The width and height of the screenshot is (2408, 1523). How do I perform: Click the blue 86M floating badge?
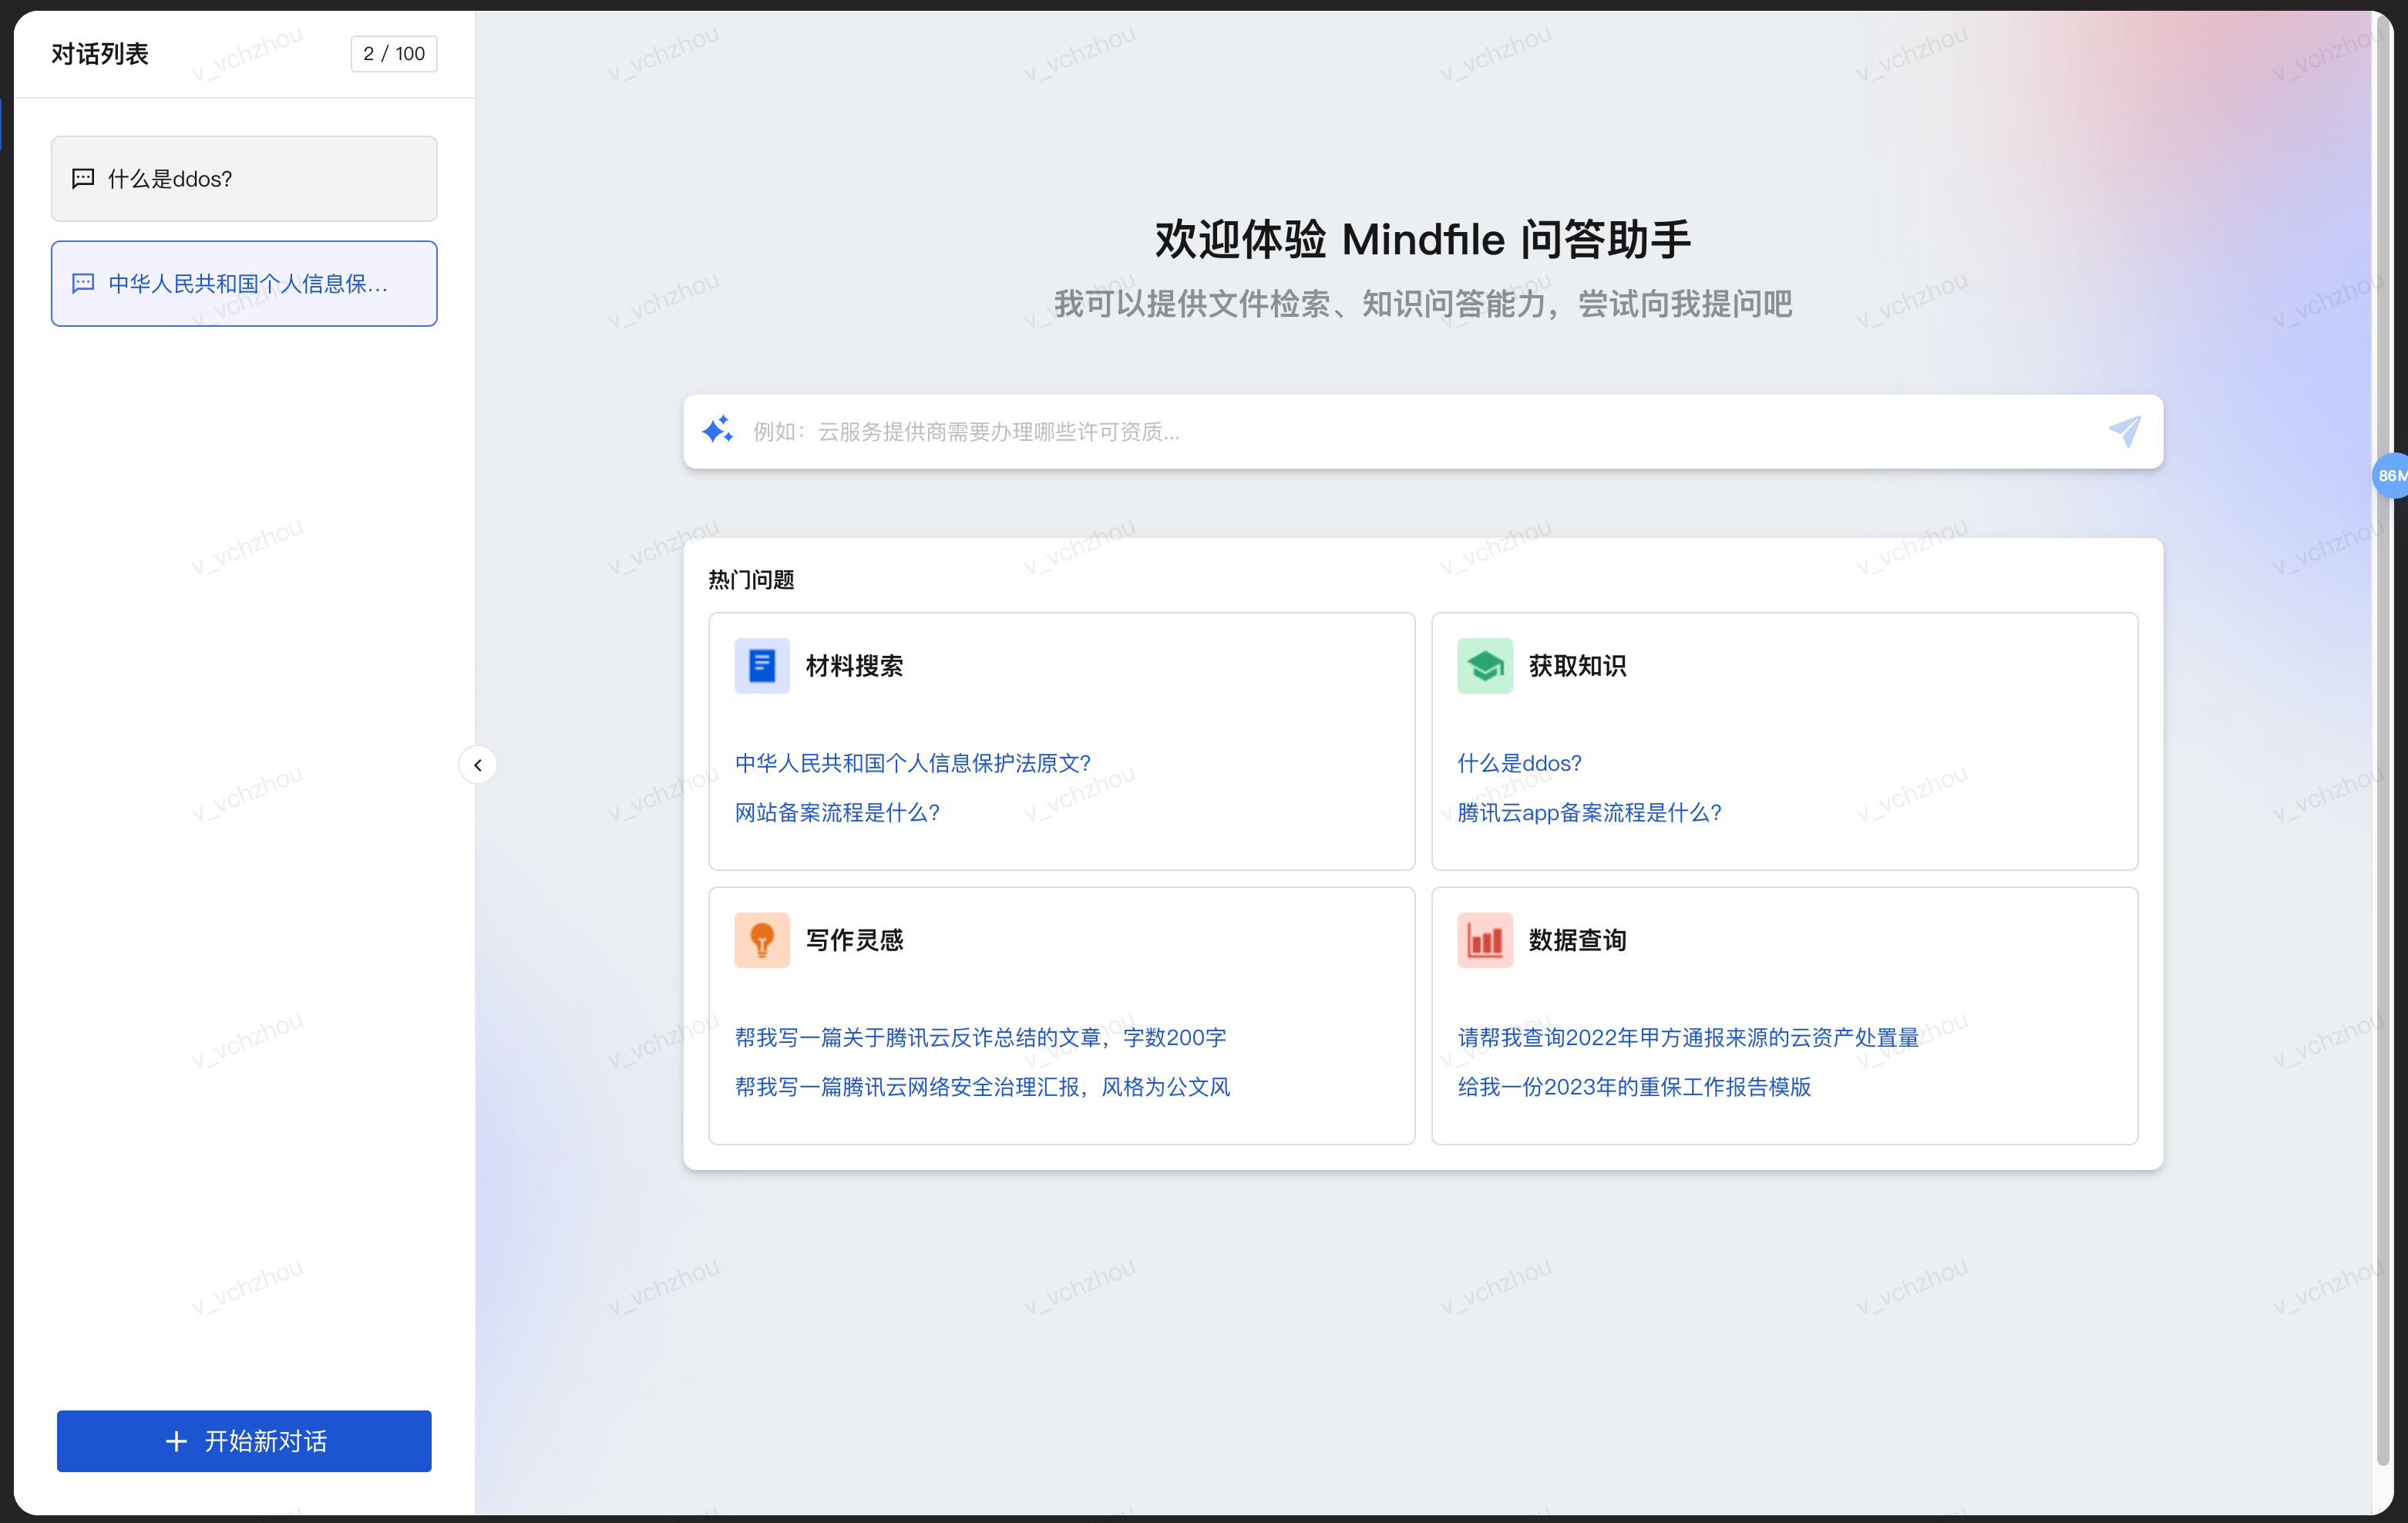(x=2390, y=475)
